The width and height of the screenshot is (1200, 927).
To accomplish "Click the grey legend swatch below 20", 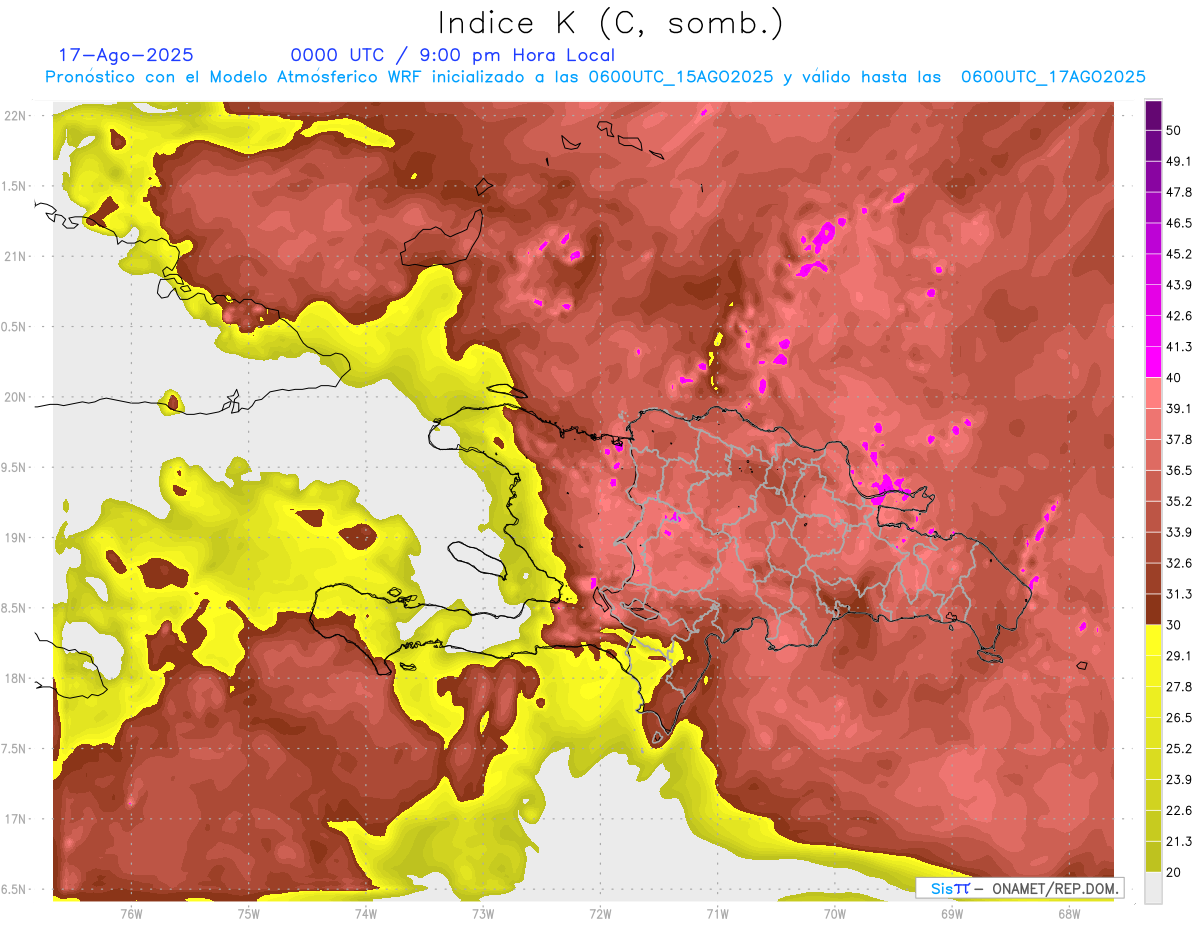I will click(x=1153, y=888).
